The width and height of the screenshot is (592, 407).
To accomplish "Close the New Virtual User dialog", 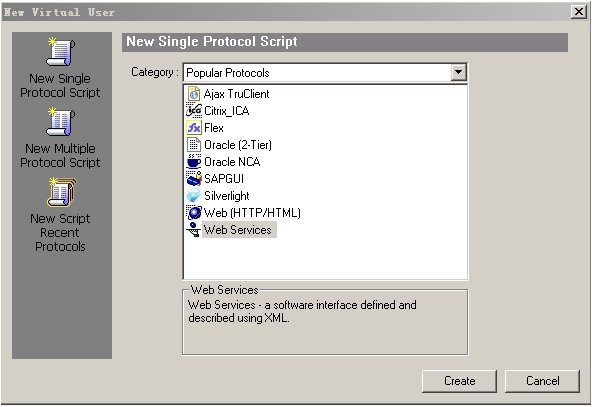I will pos(579,12).
